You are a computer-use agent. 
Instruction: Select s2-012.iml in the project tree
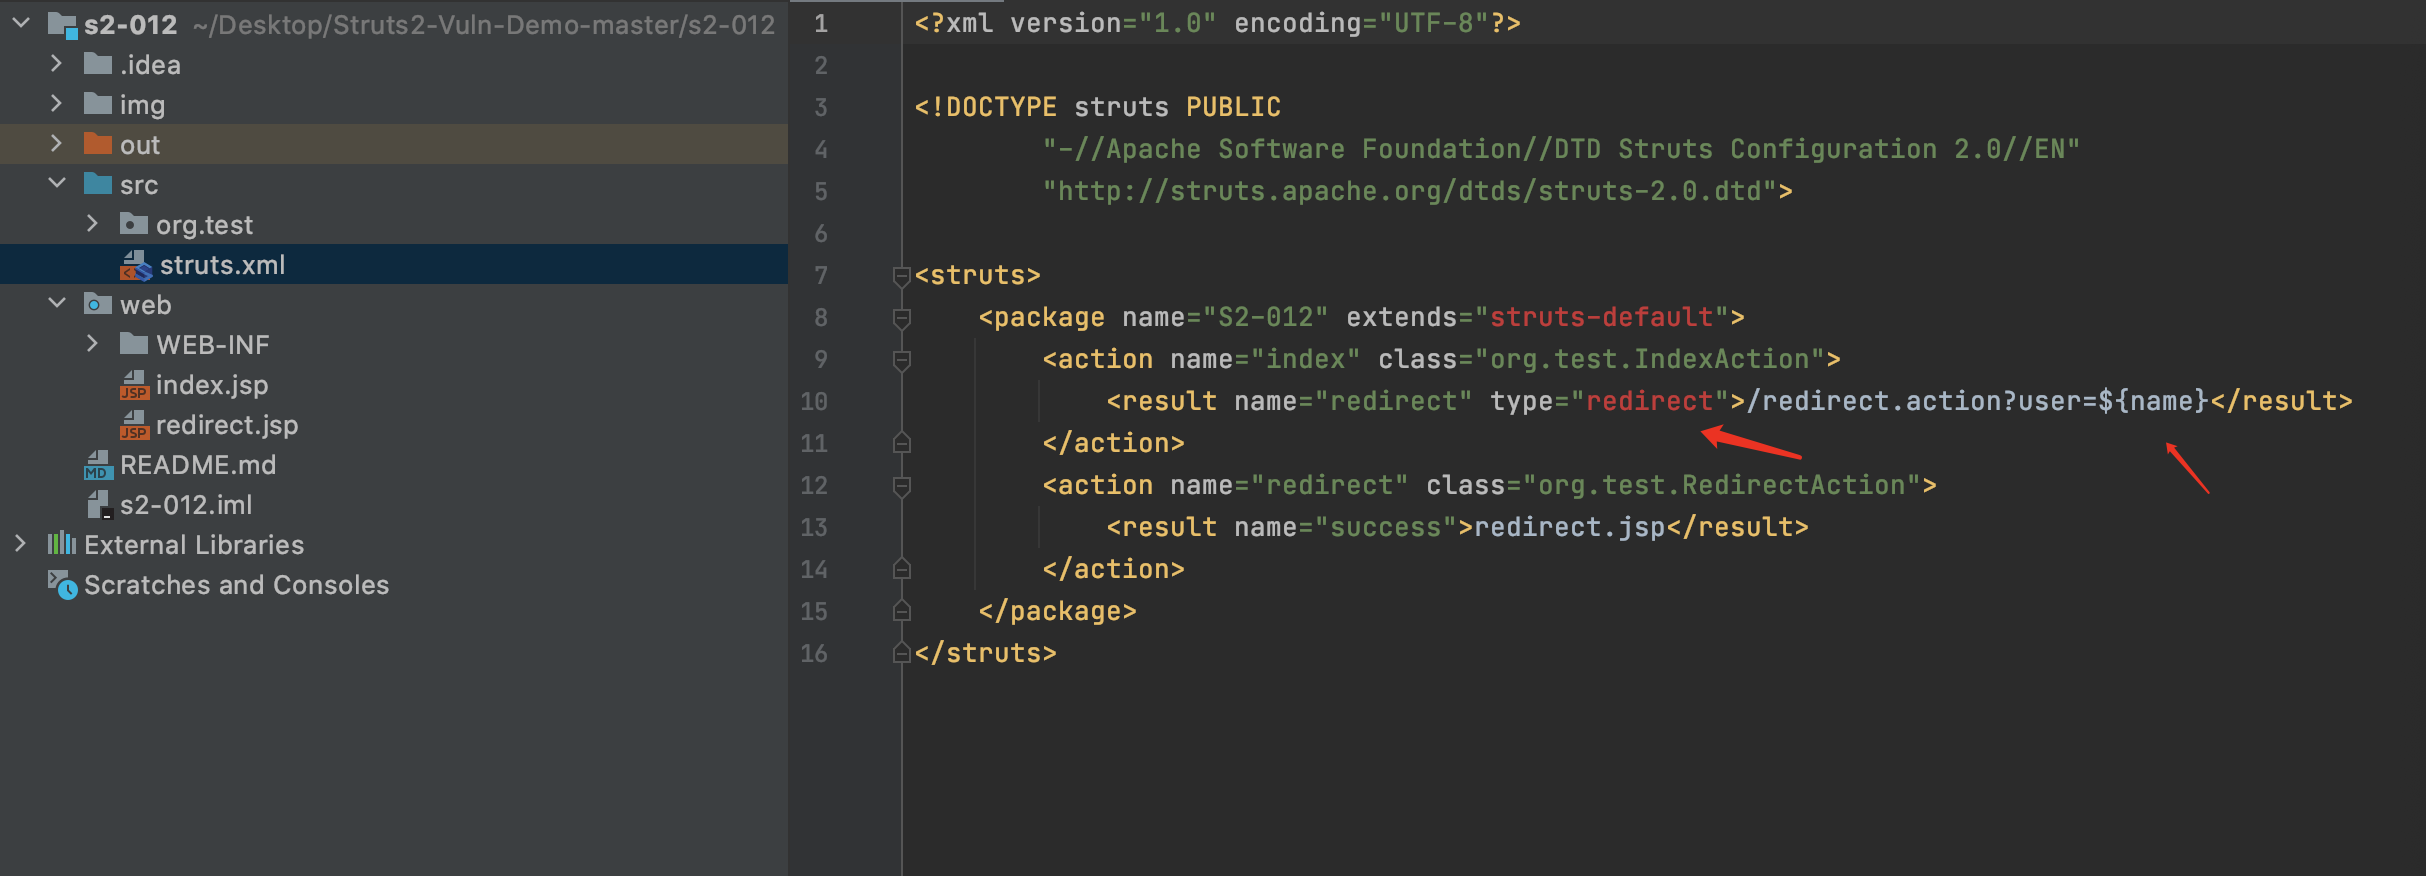pyautogui.click(x=394, y=505)
